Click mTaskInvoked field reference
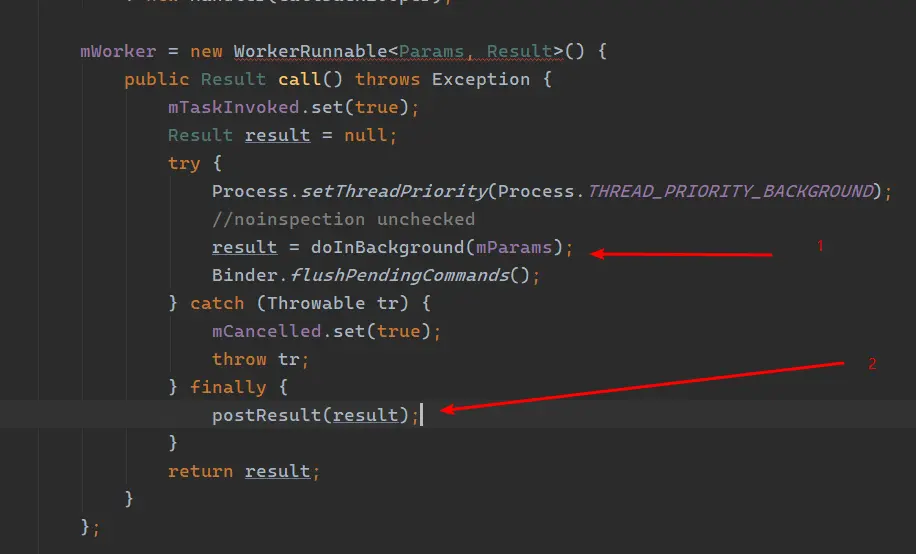Screen dimensions: 916x554 pyautogui.click(x=233, y=108)
